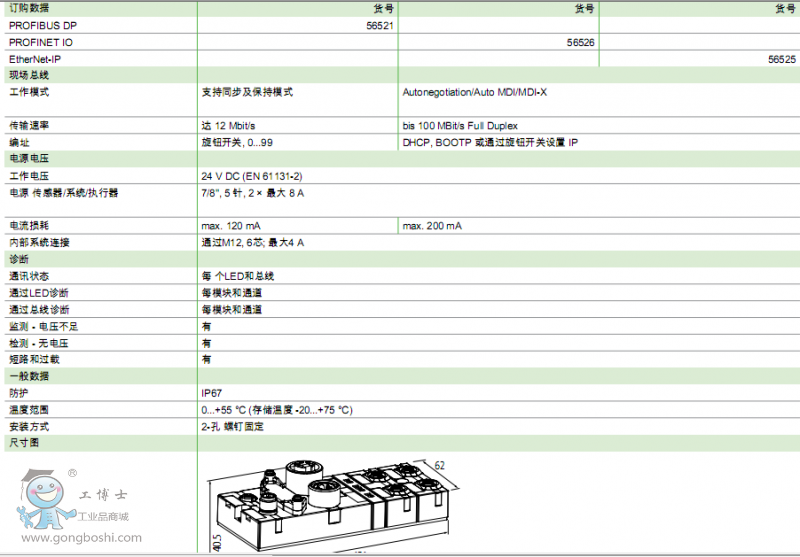Select the EtherNet-IP row label

click(35, 59)
